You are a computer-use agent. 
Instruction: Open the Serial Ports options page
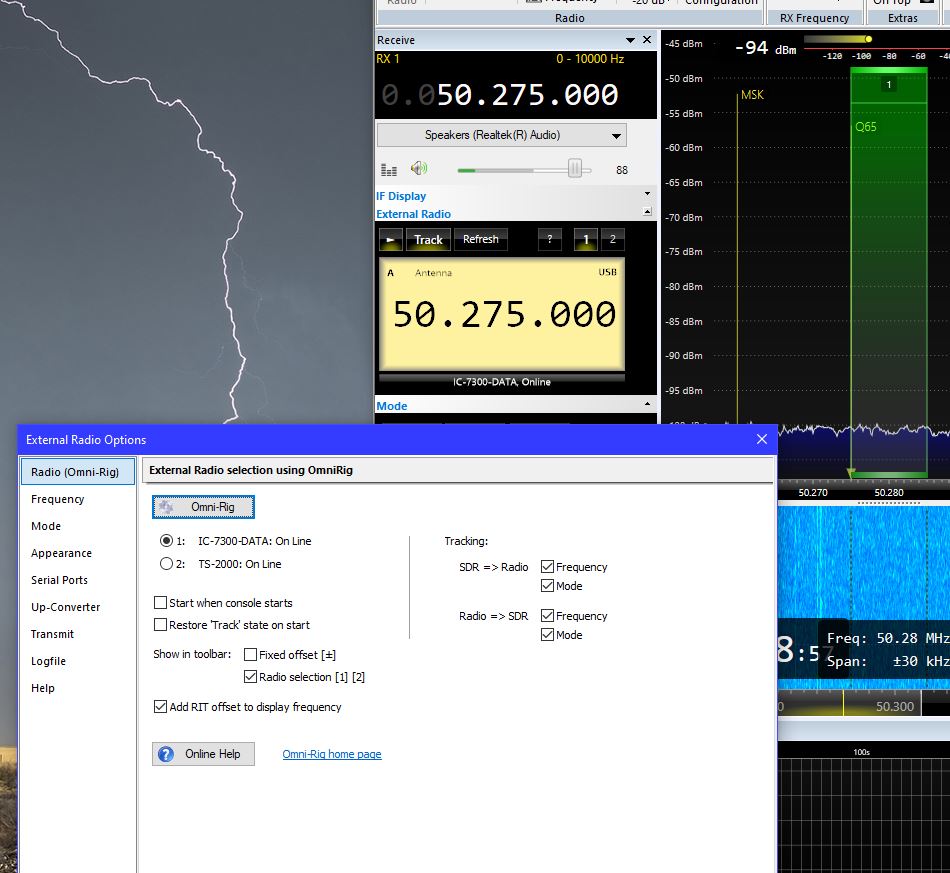click(x=59, y=580)
